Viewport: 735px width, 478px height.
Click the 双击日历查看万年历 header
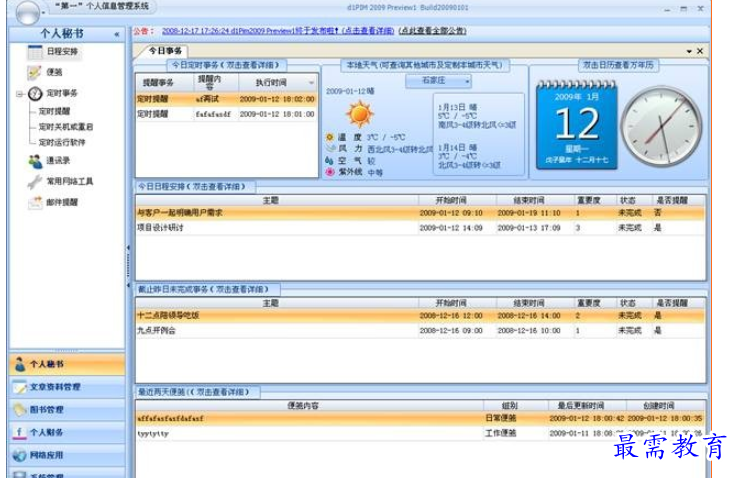click(618, 65)
